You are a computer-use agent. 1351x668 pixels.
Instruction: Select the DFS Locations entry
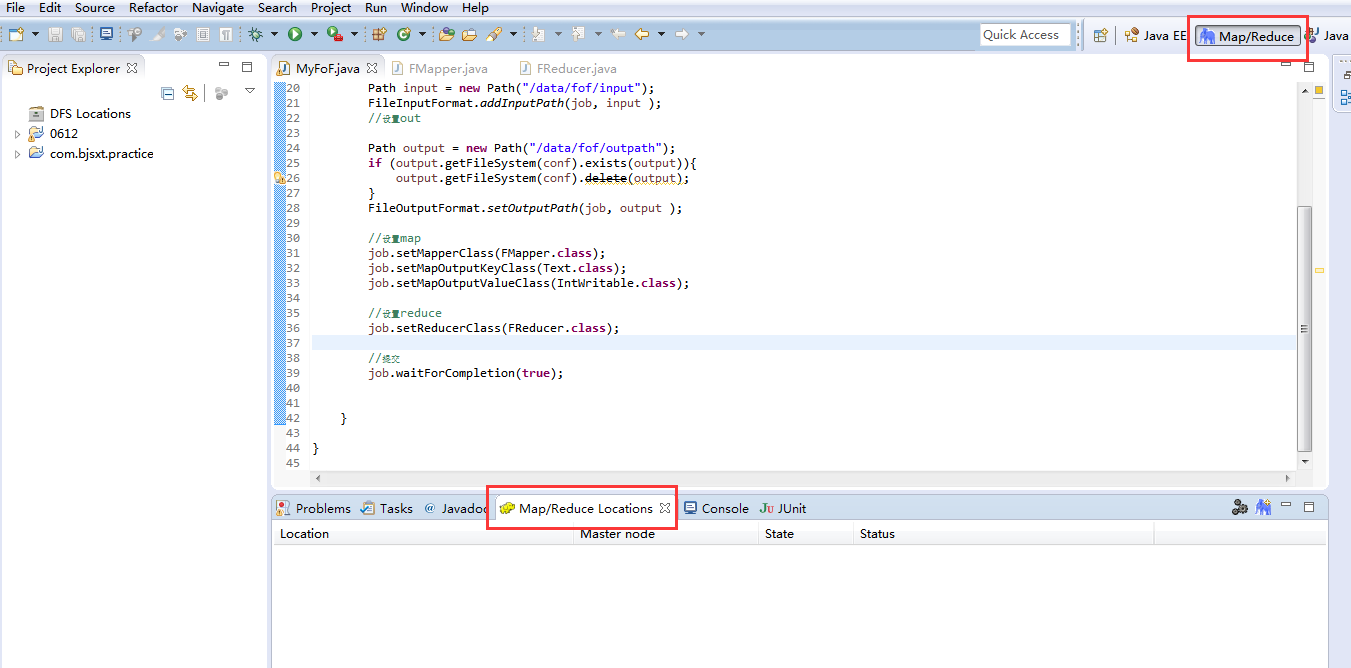(89, 113)
